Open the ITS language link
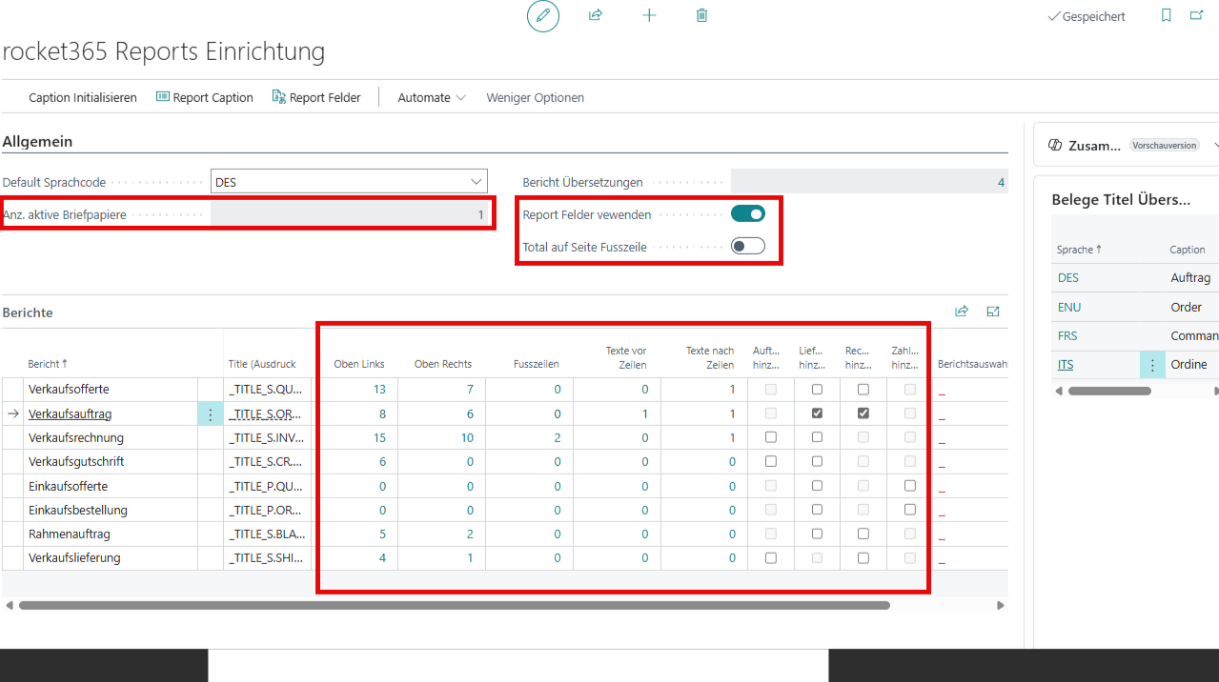This screenshot has width=1219, height=682. click(x=1066, y=365)
